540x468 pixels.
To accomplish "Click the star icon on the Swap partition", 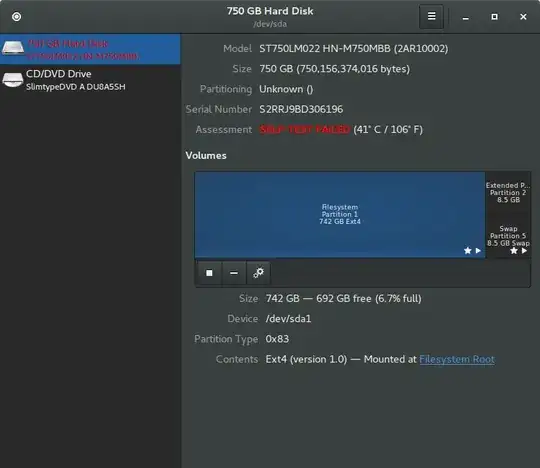I will tap(513, 250).
